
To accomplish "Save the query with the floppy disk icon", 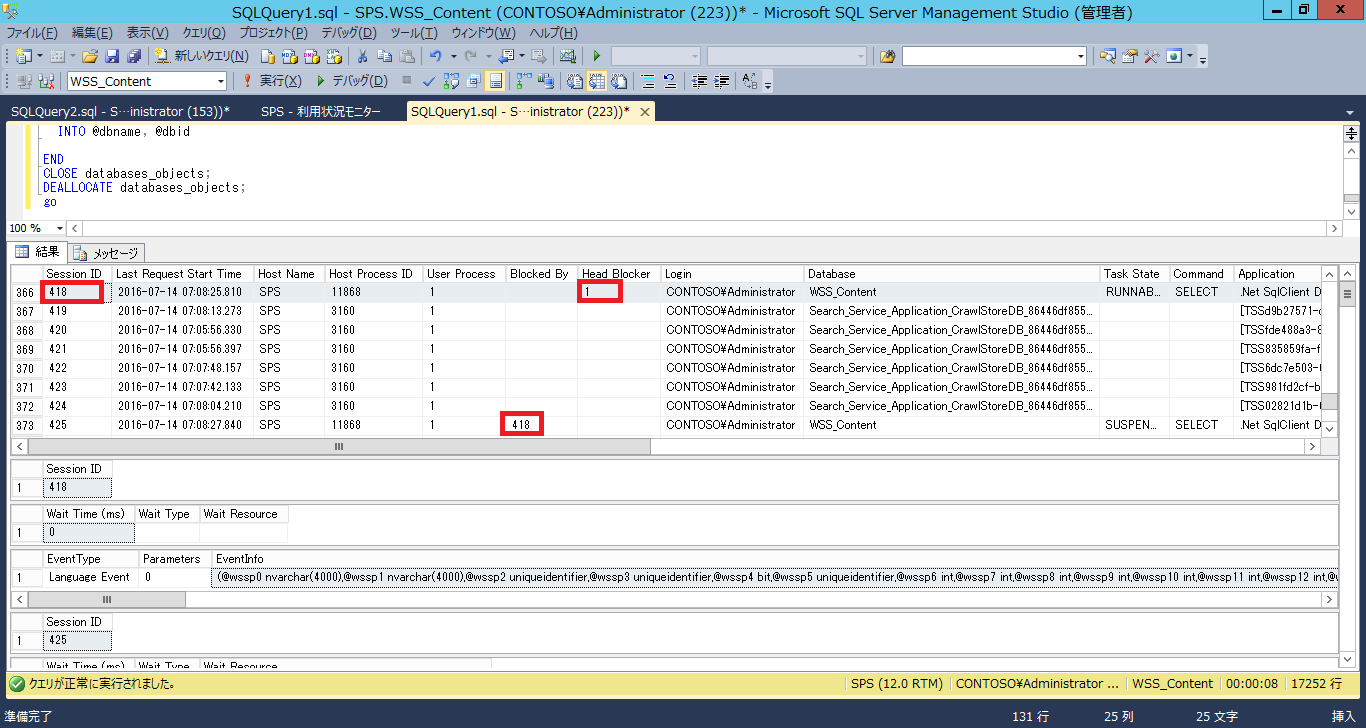I will click(x=112, y=56).
